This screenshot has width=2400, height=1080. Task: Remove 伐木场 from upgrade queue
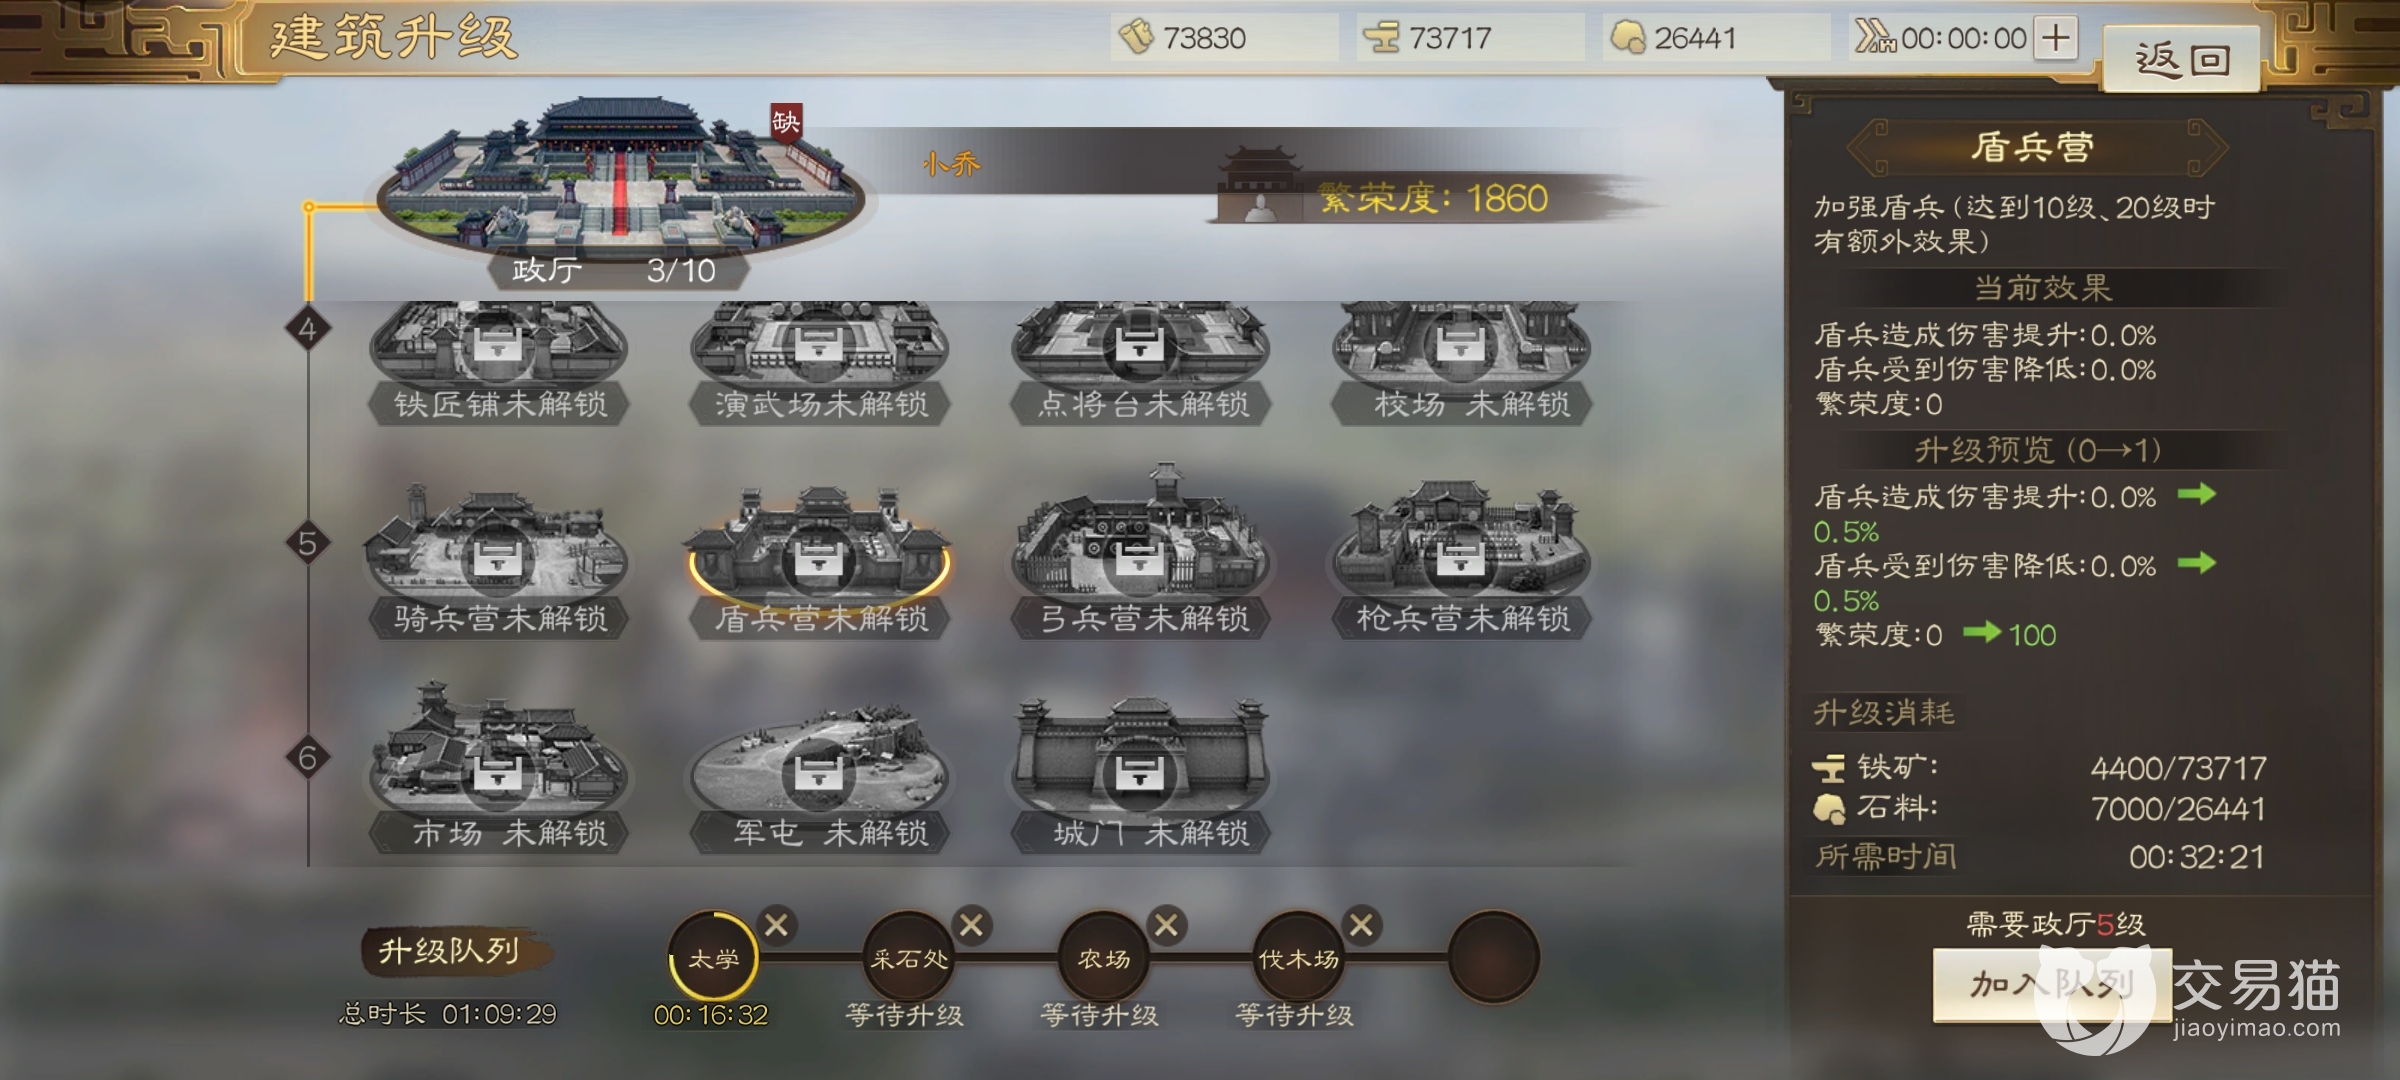coord(1361,925)
